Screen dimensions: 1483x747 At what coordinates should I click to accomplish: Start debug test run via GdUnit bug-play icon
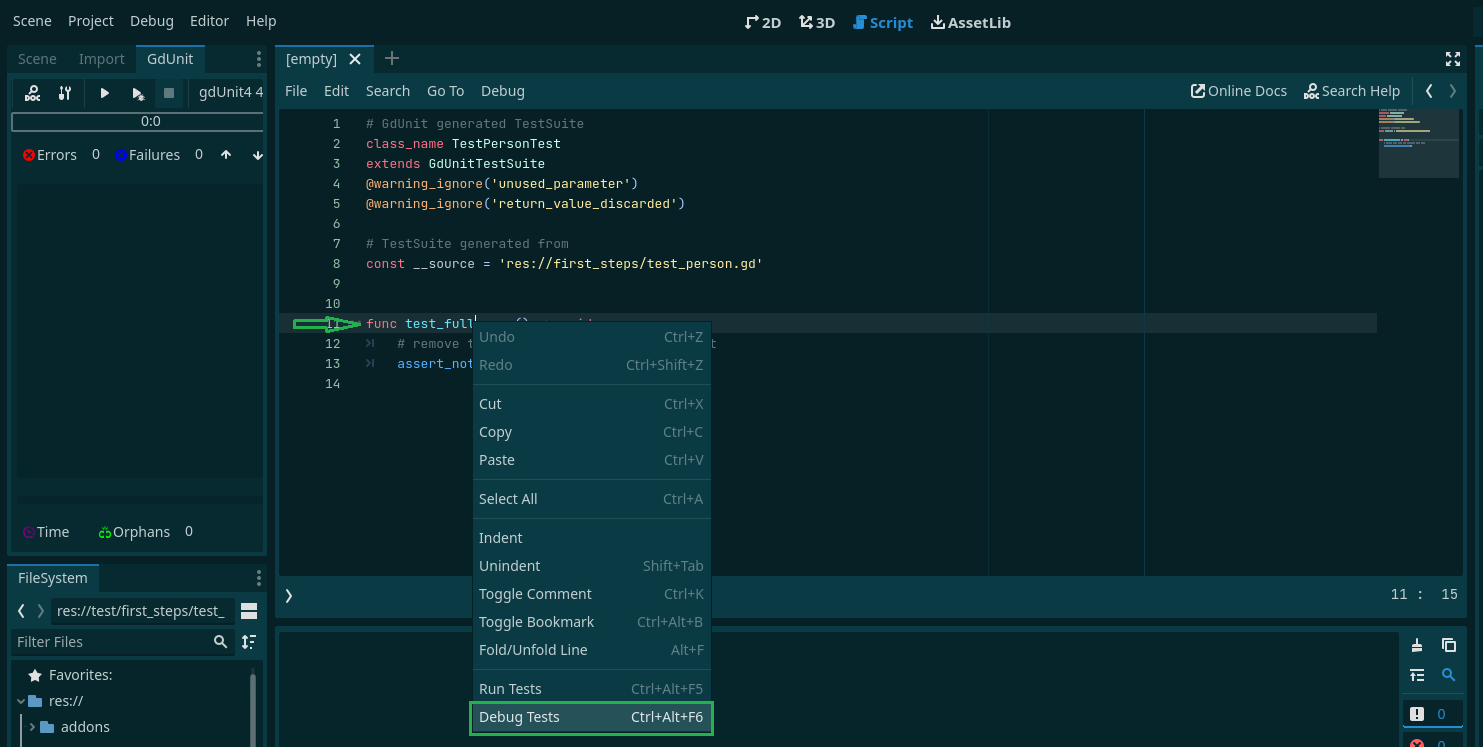click(138, 92)
